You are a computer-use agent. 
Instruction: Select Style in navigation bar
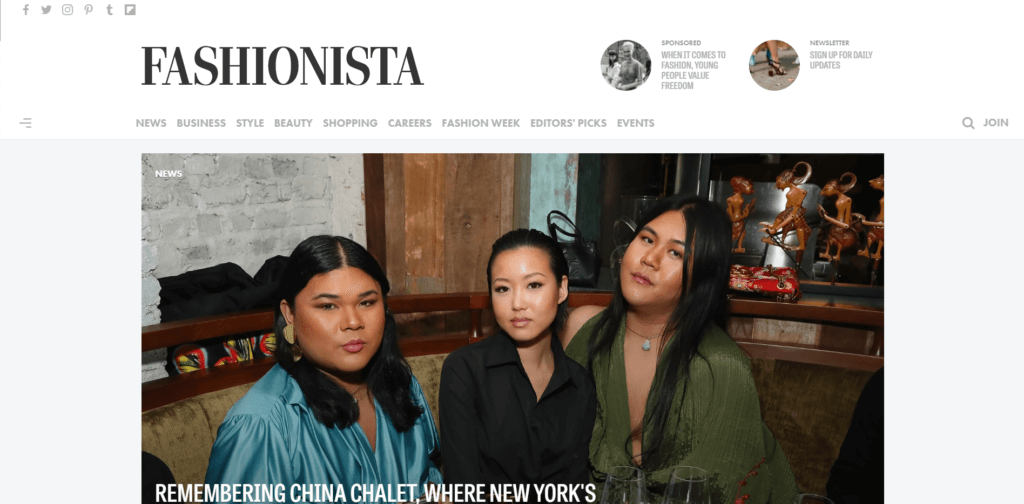click(x=250, y=123)
